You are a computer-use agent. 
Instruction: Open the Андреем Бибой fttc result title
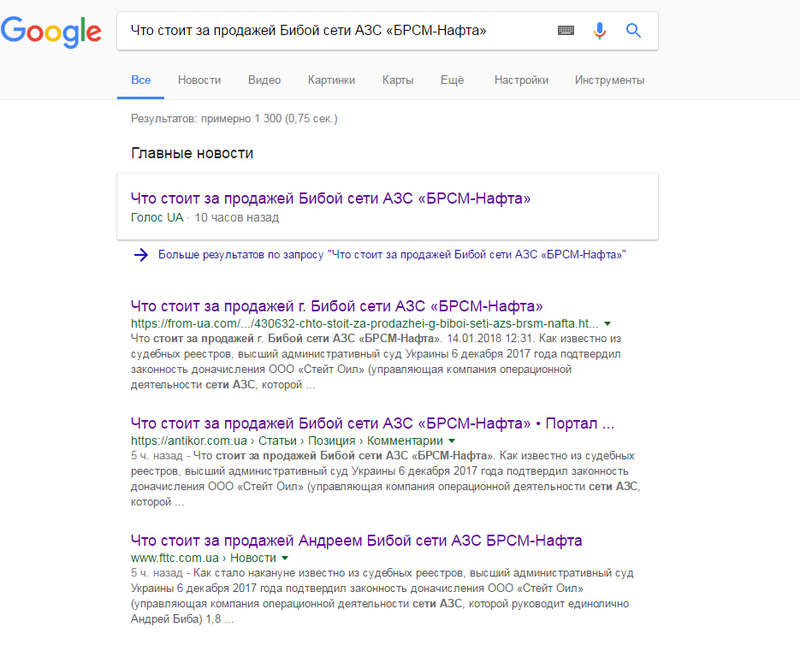coord(356,540)
